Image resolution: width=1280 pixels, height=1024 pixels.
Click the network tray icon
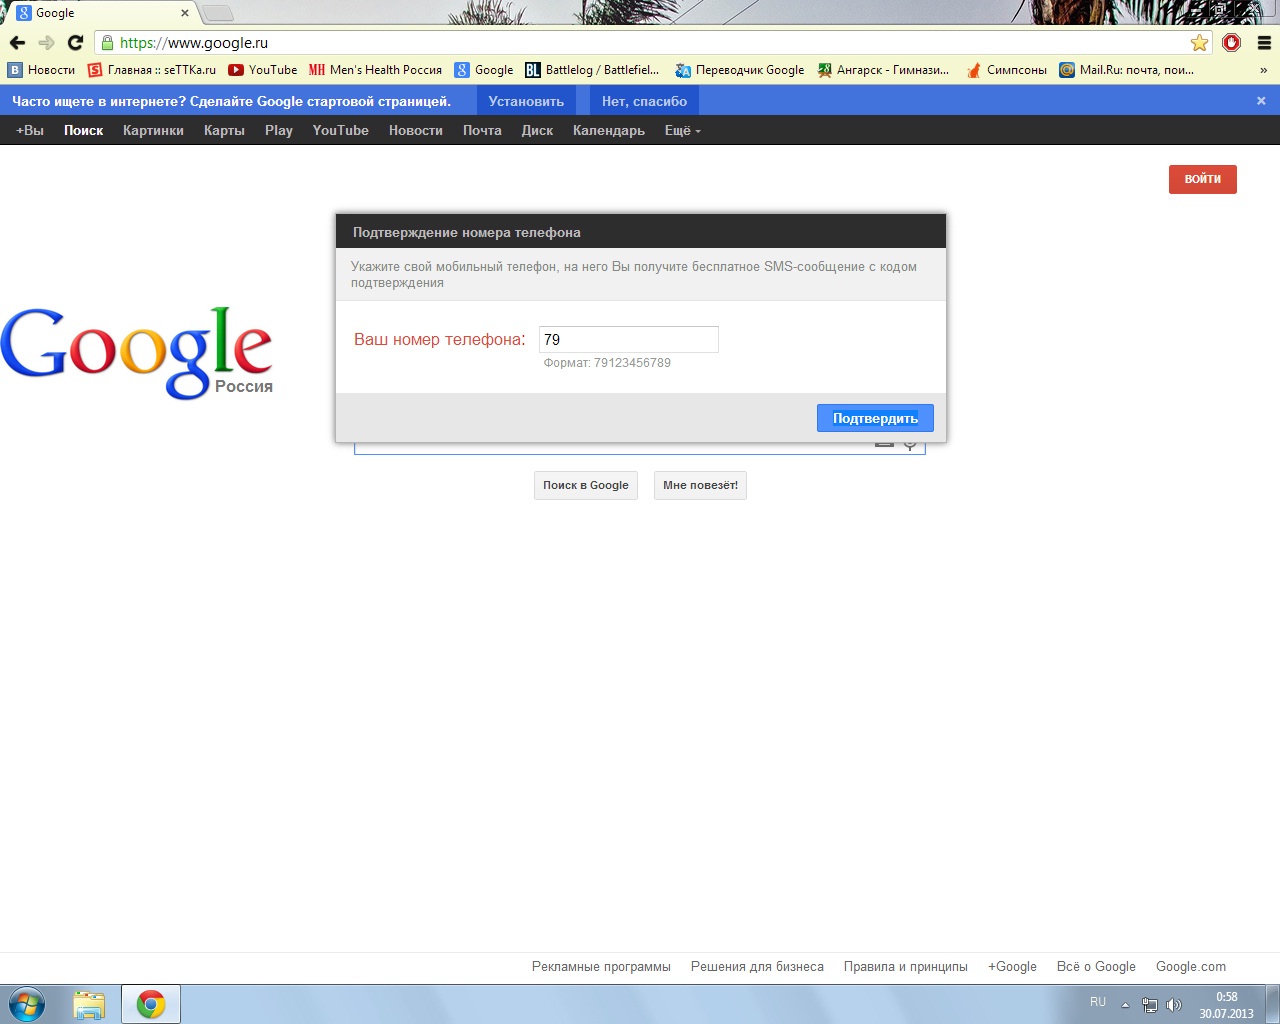coord(1150,1005)
